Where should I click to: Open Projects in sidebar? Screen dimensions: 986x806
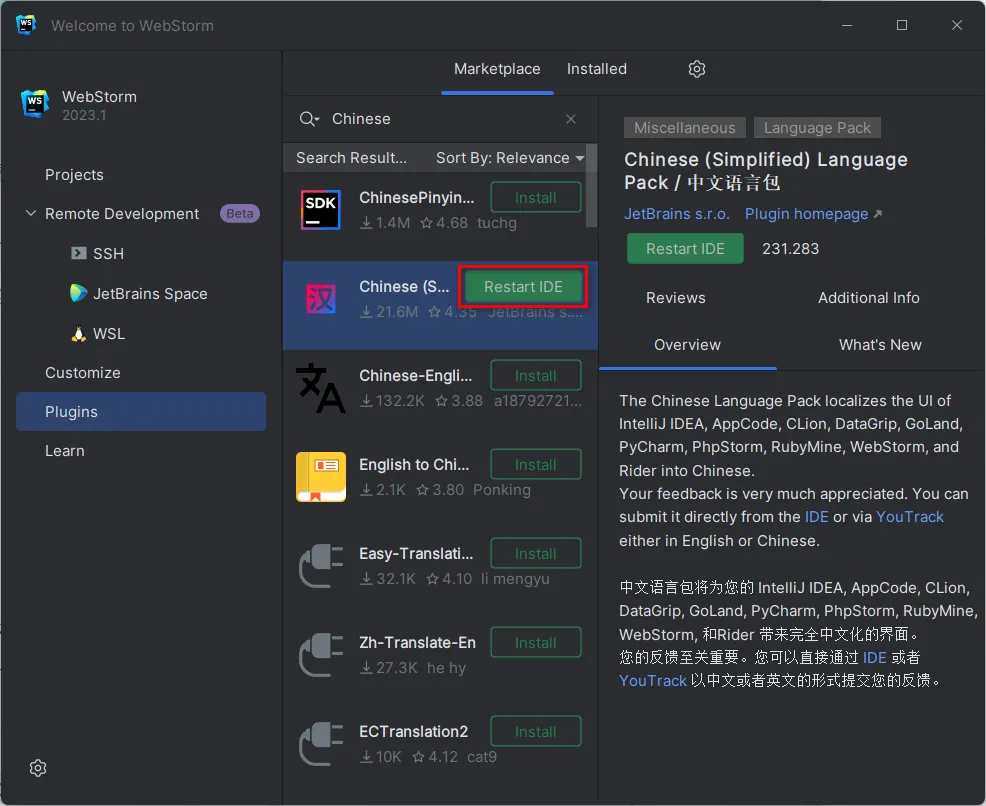(x=74, y=175)
